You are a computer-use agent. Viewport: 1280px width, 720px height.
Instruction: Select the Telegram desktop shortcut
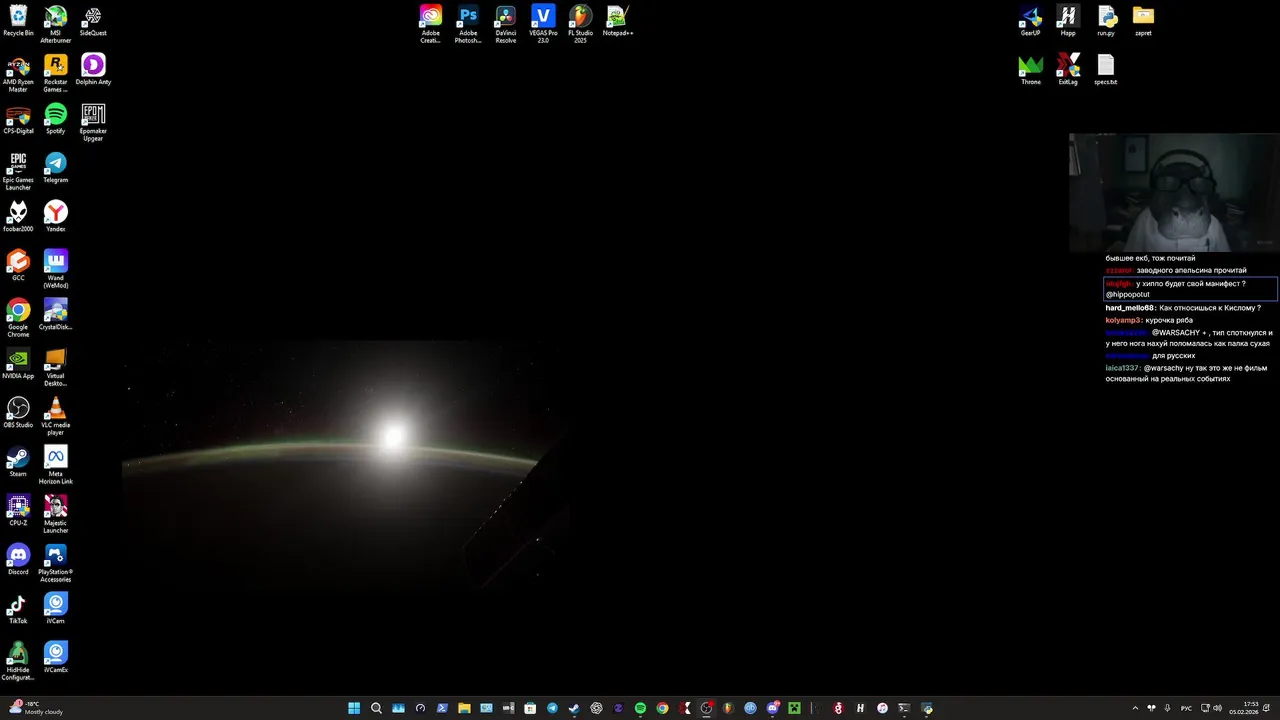point(56,168)
